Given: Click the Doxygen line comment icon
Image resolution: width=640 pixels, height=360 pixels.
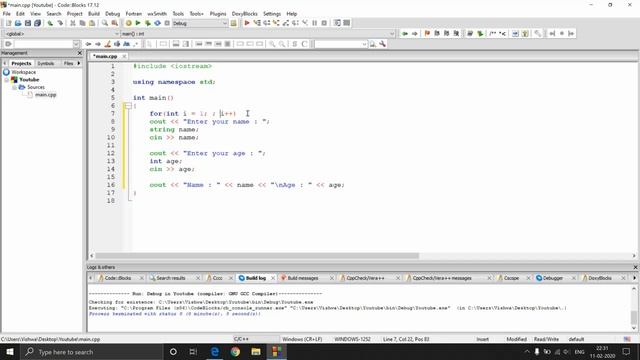Looking at the screenshot, I should pos(502,33).
